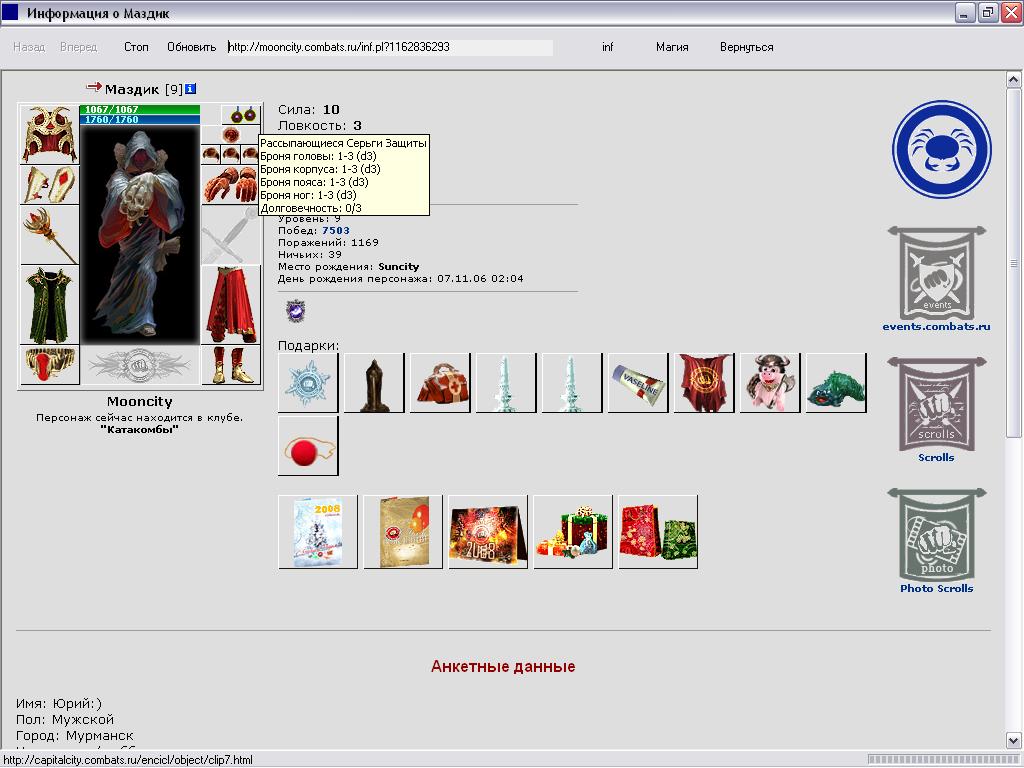Click the red boots equipment slot
This screenshot has height=768, width=1024.
point(231,365)
